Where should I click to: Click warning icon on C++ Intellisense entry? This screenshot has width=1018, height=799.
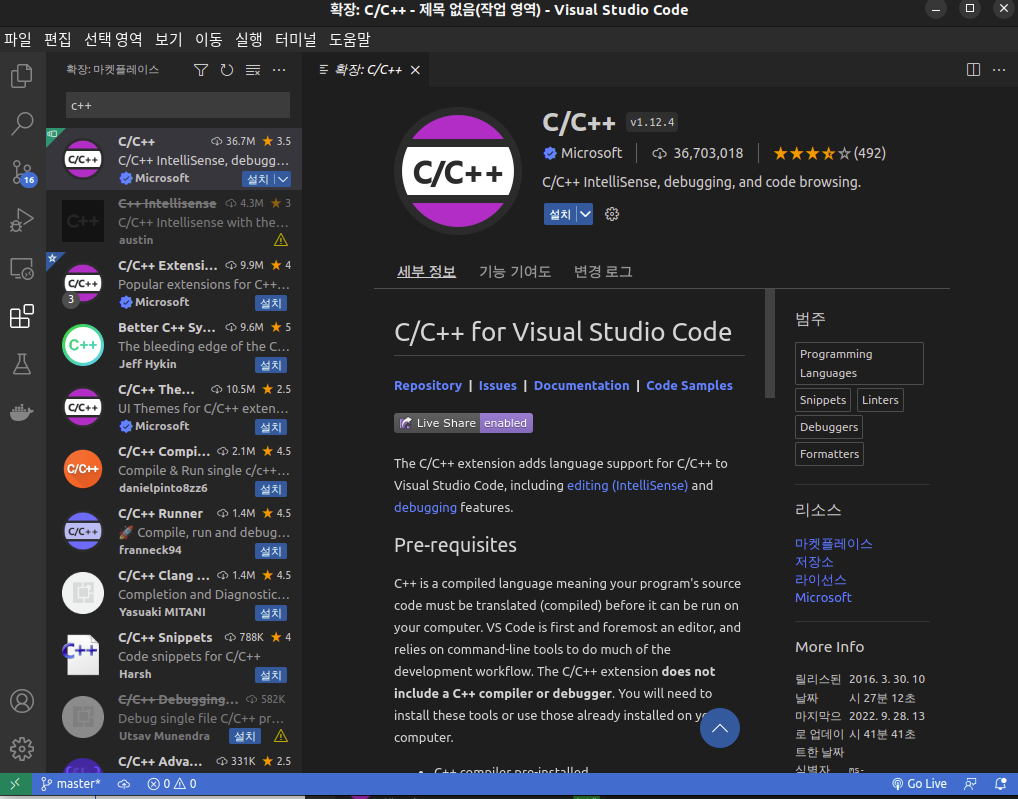(x=280, y=240)
